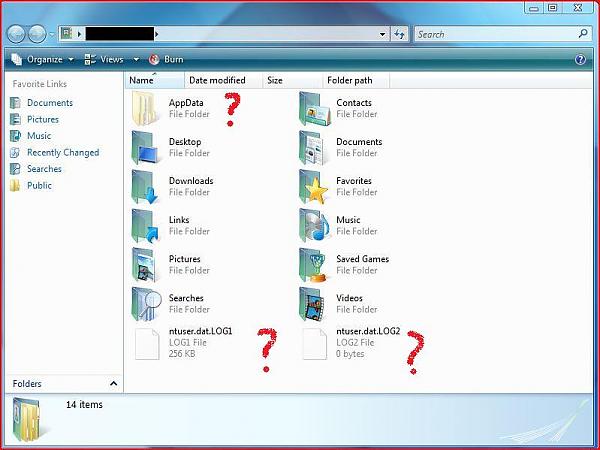Select the Desktop name label

click(185, 142)
